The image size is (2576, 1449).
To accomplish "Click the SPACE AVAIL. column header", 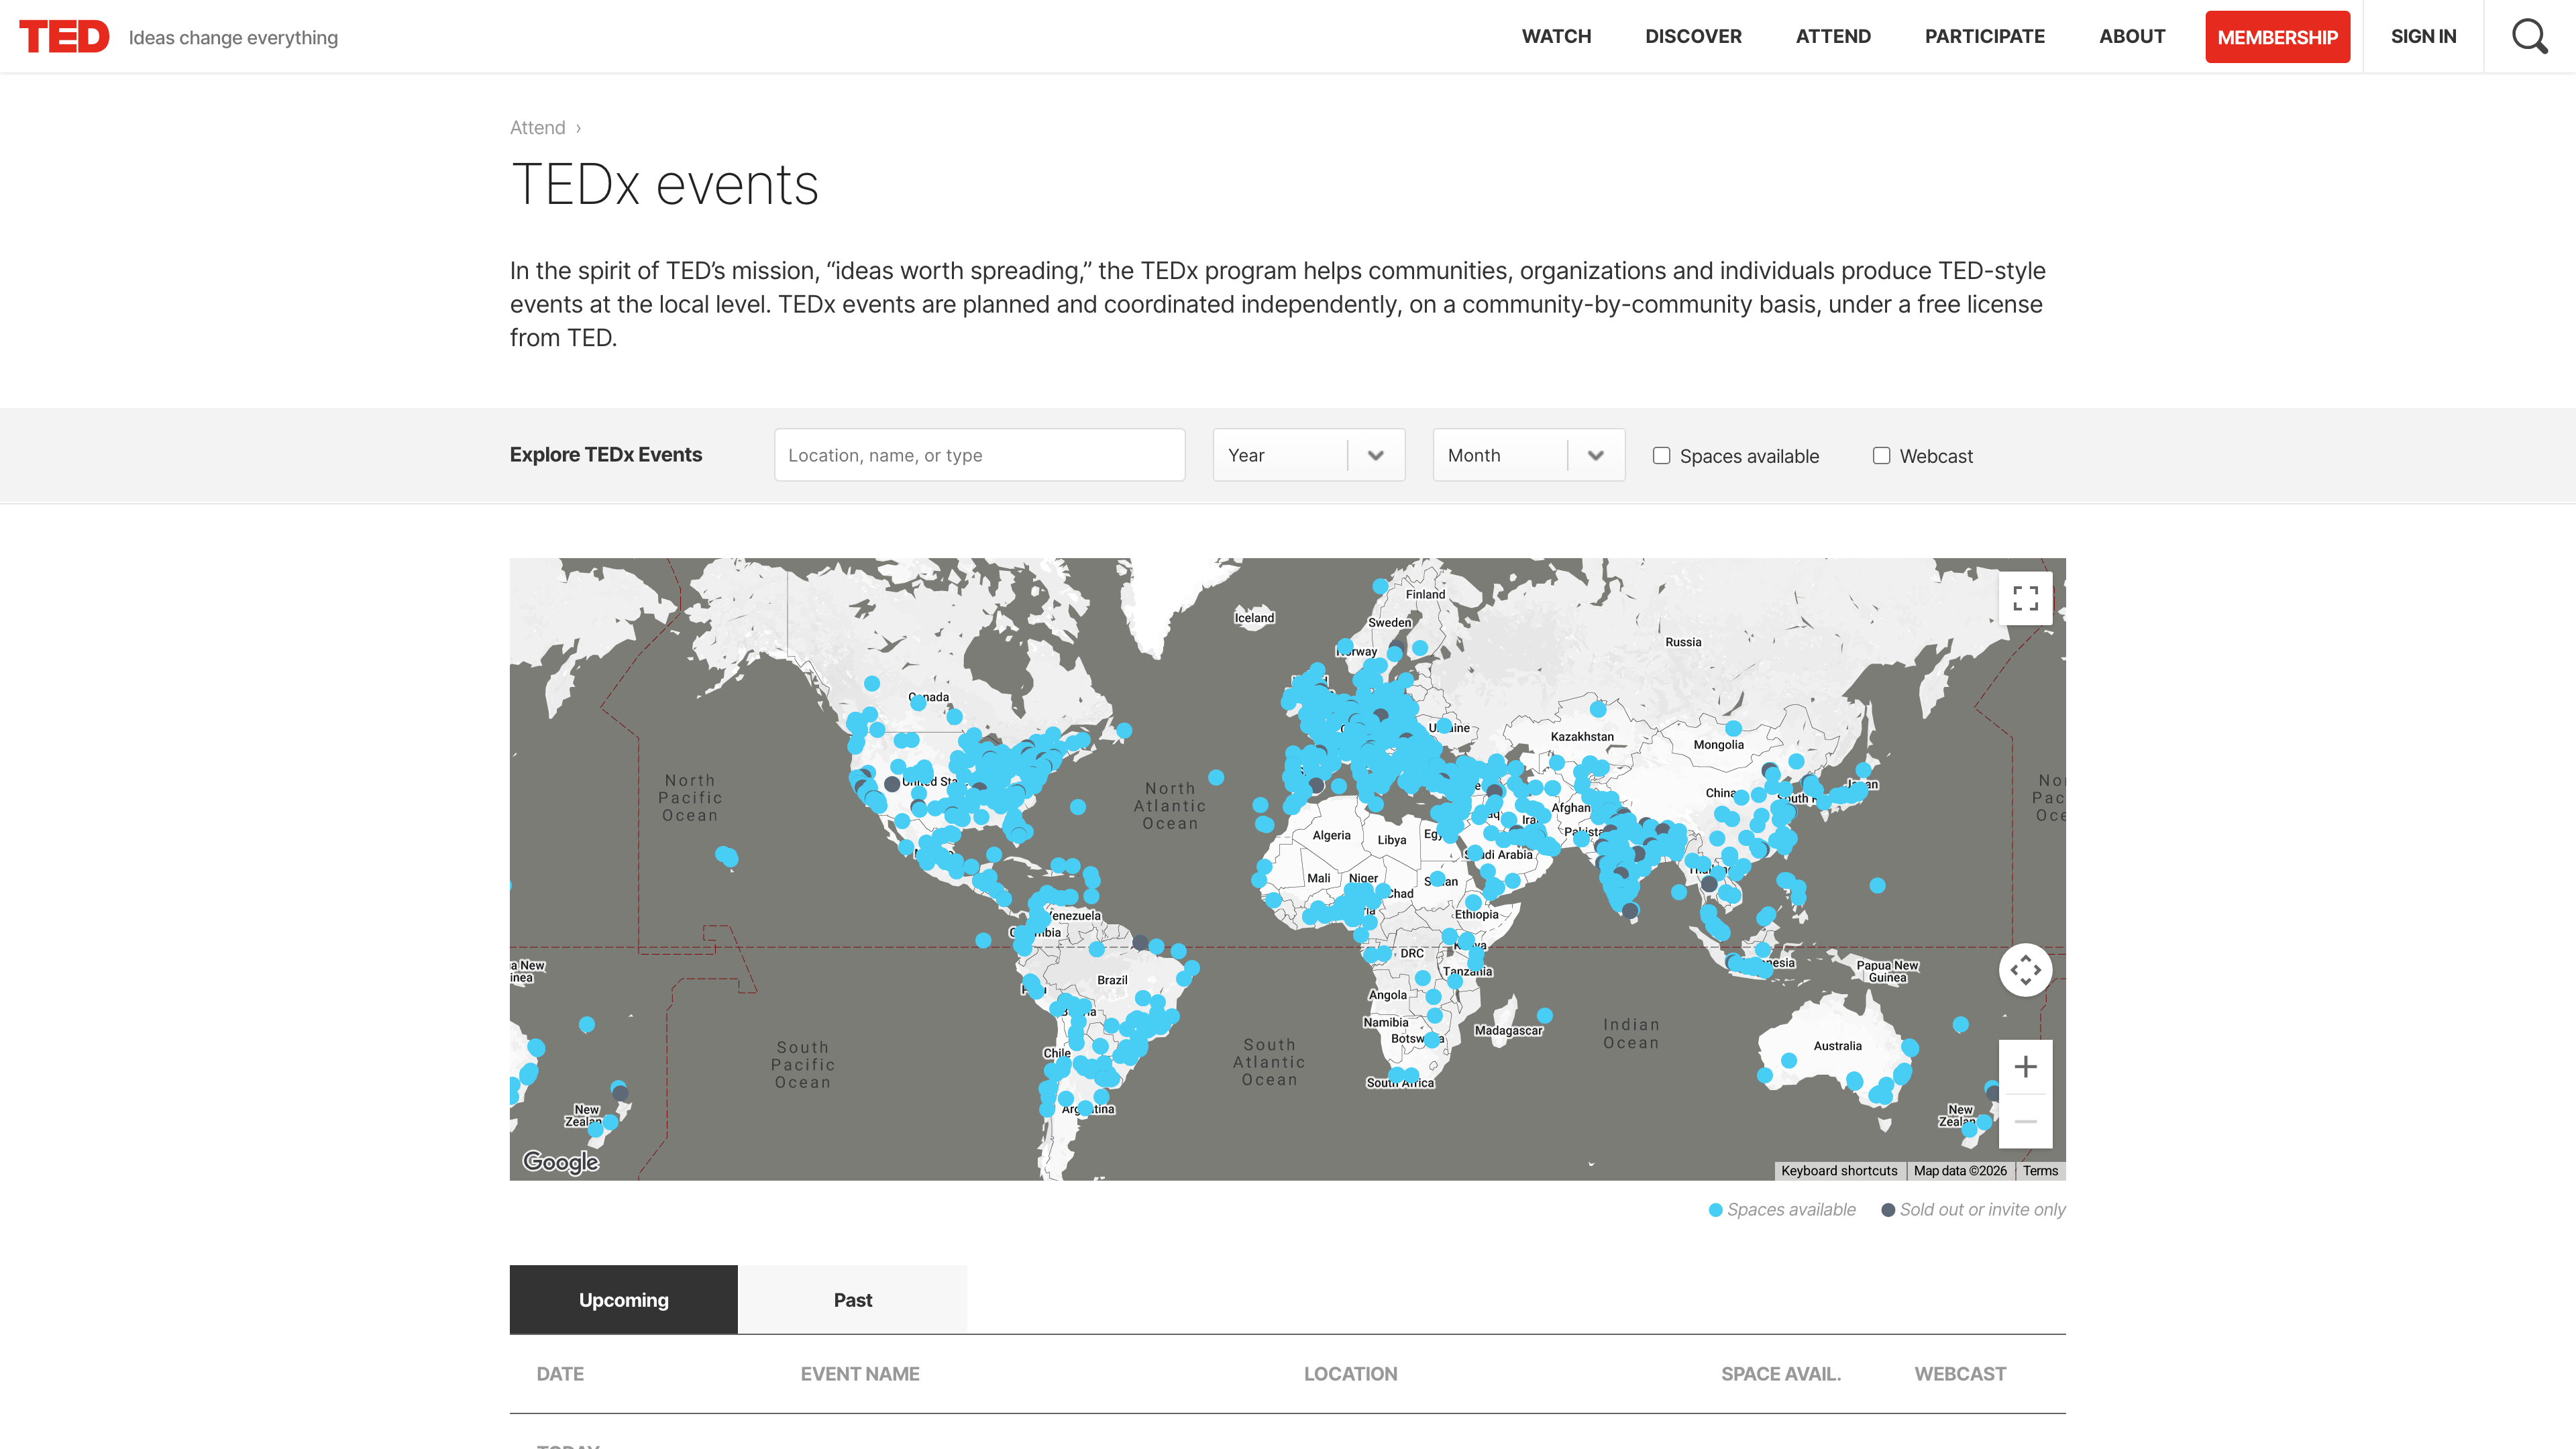I will (x=1781, y=1373).
